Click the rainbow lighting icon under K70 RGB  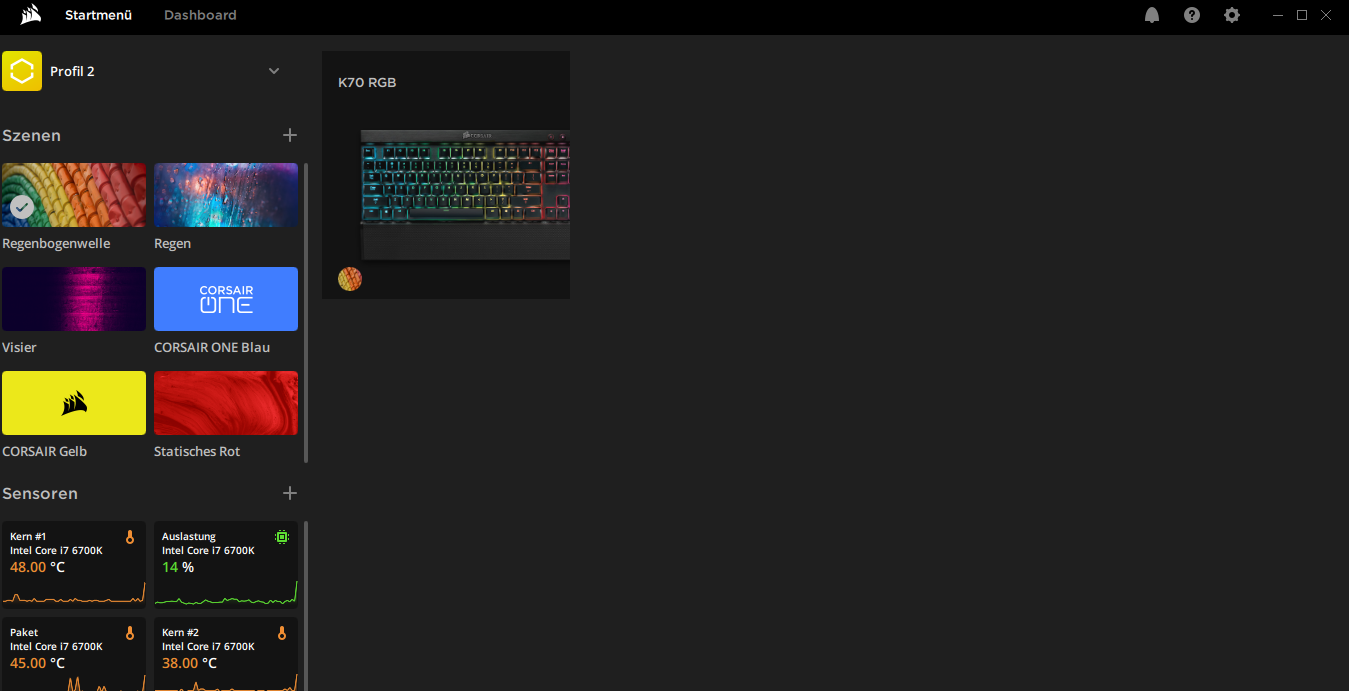click(x=350, y=279)
